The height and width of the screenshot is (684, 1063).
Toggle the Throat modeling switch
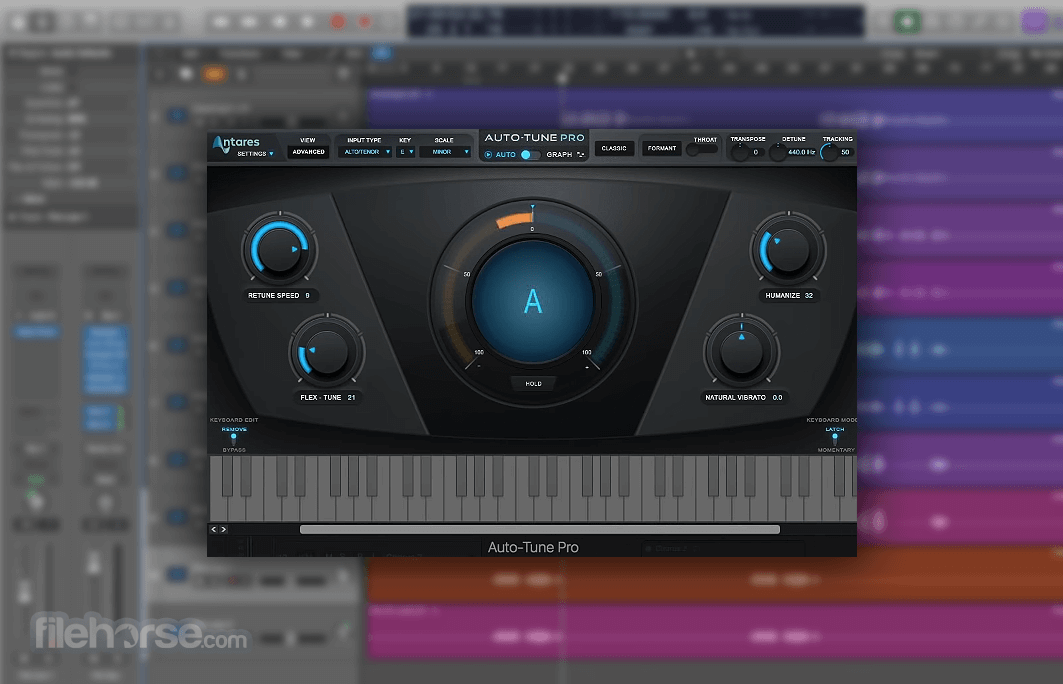coord(704,150)
